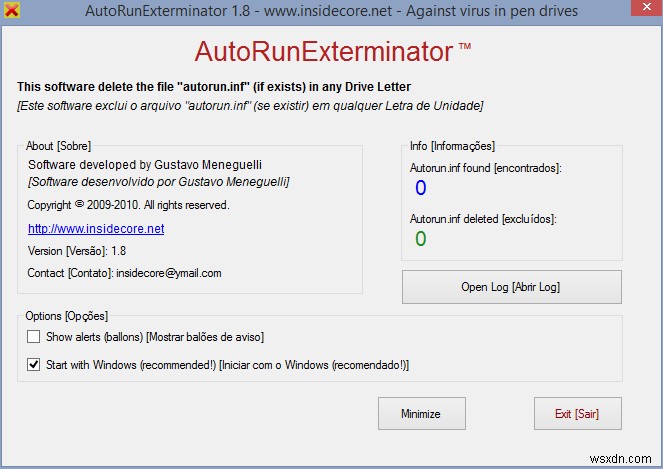Click the italic Portuguese description below the heading
This screenshot has width=663, height=469.
pos(250,105)
